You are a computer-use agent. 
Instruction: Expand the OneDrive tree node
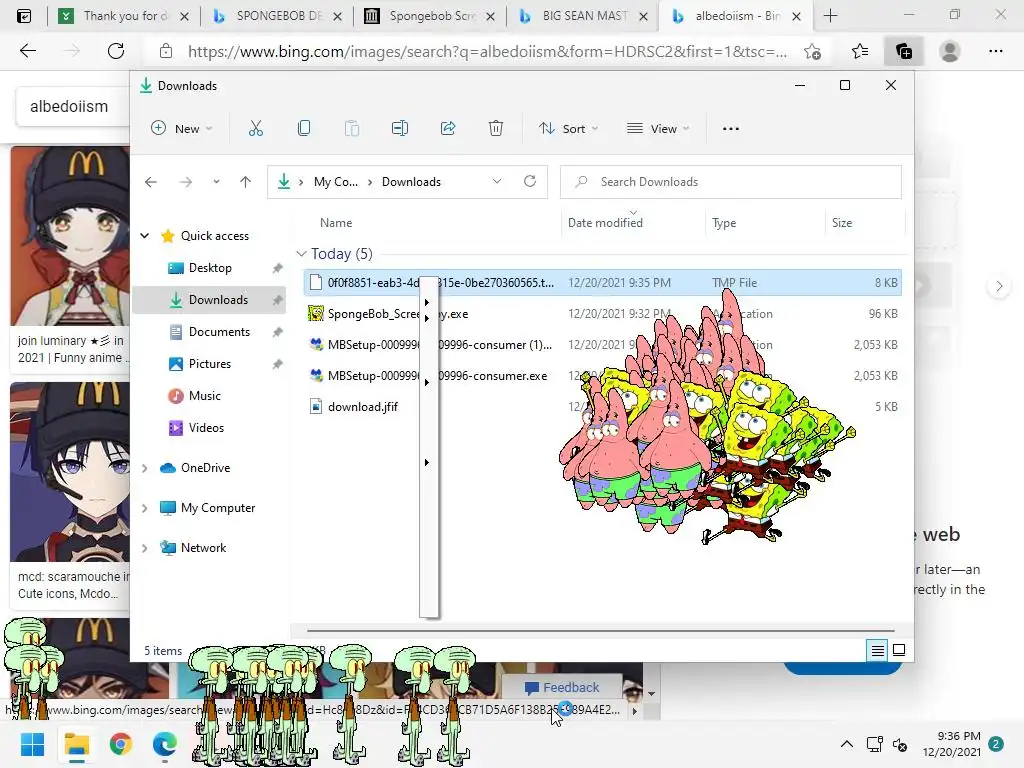(x=145, y=468)
